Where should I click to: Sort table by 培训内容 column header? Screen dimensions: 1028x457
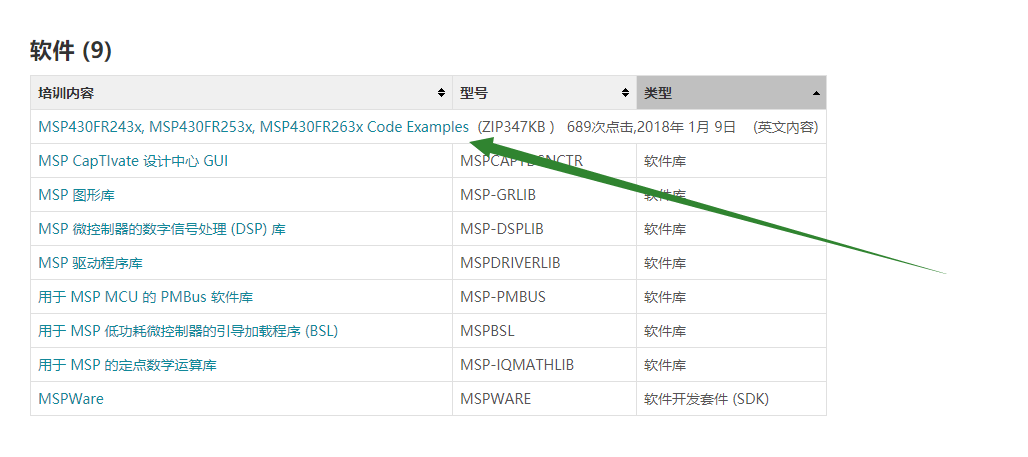coord(241,93)
